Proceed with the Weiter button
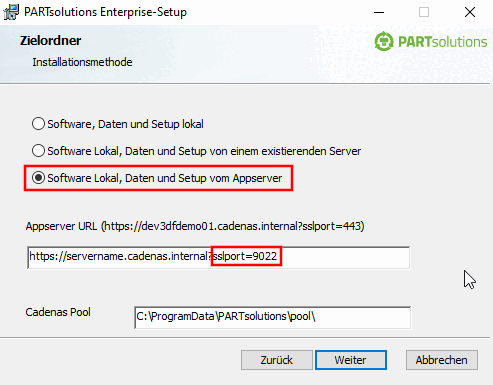The height and width of the screenshot is (385, 493). coord(351,360)
